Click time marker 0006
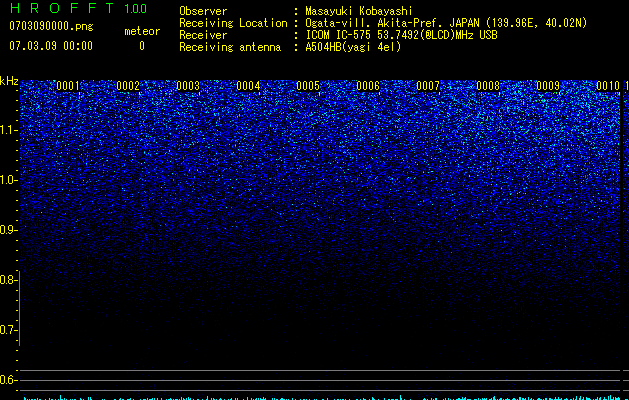 coord(368,86)
